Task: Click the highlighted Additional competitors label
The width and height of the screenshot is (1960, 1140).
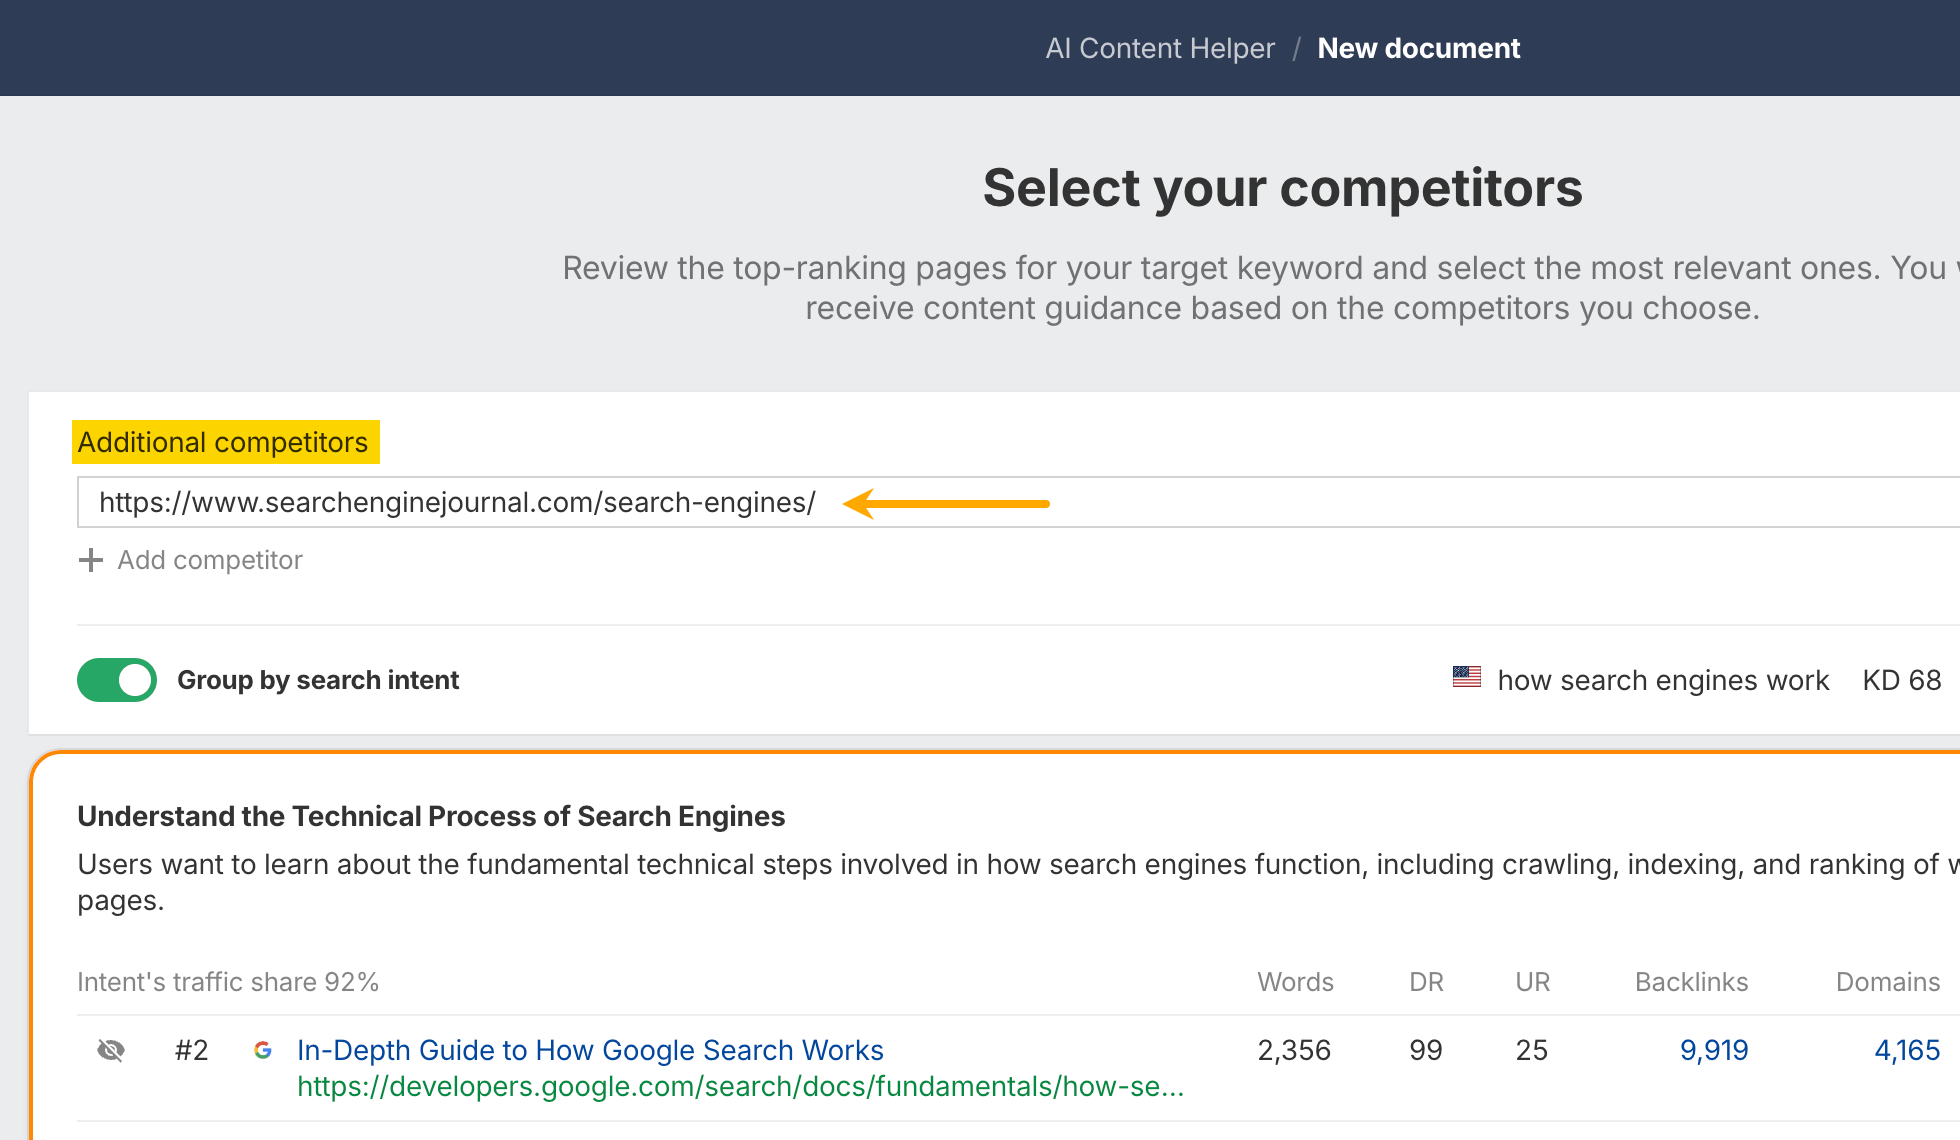Action: tap(225, 442)
